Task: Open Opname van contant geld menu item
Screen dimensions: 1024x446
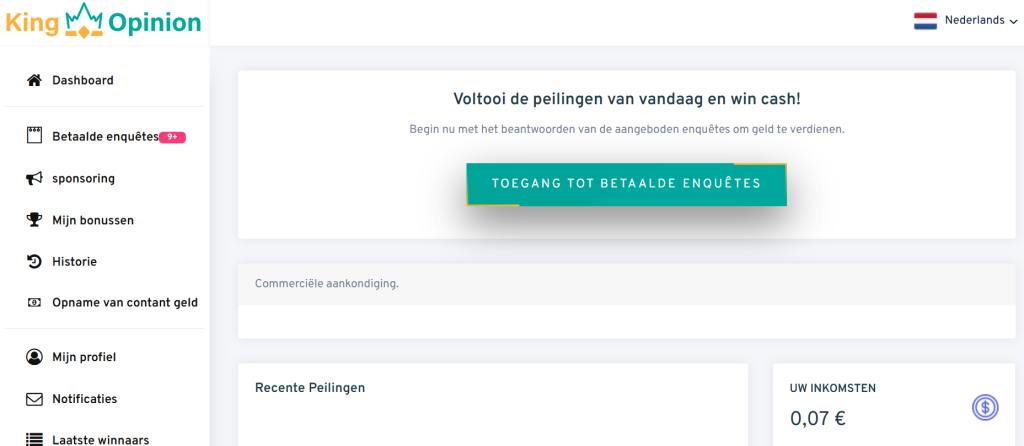Action: coord(125,302)
